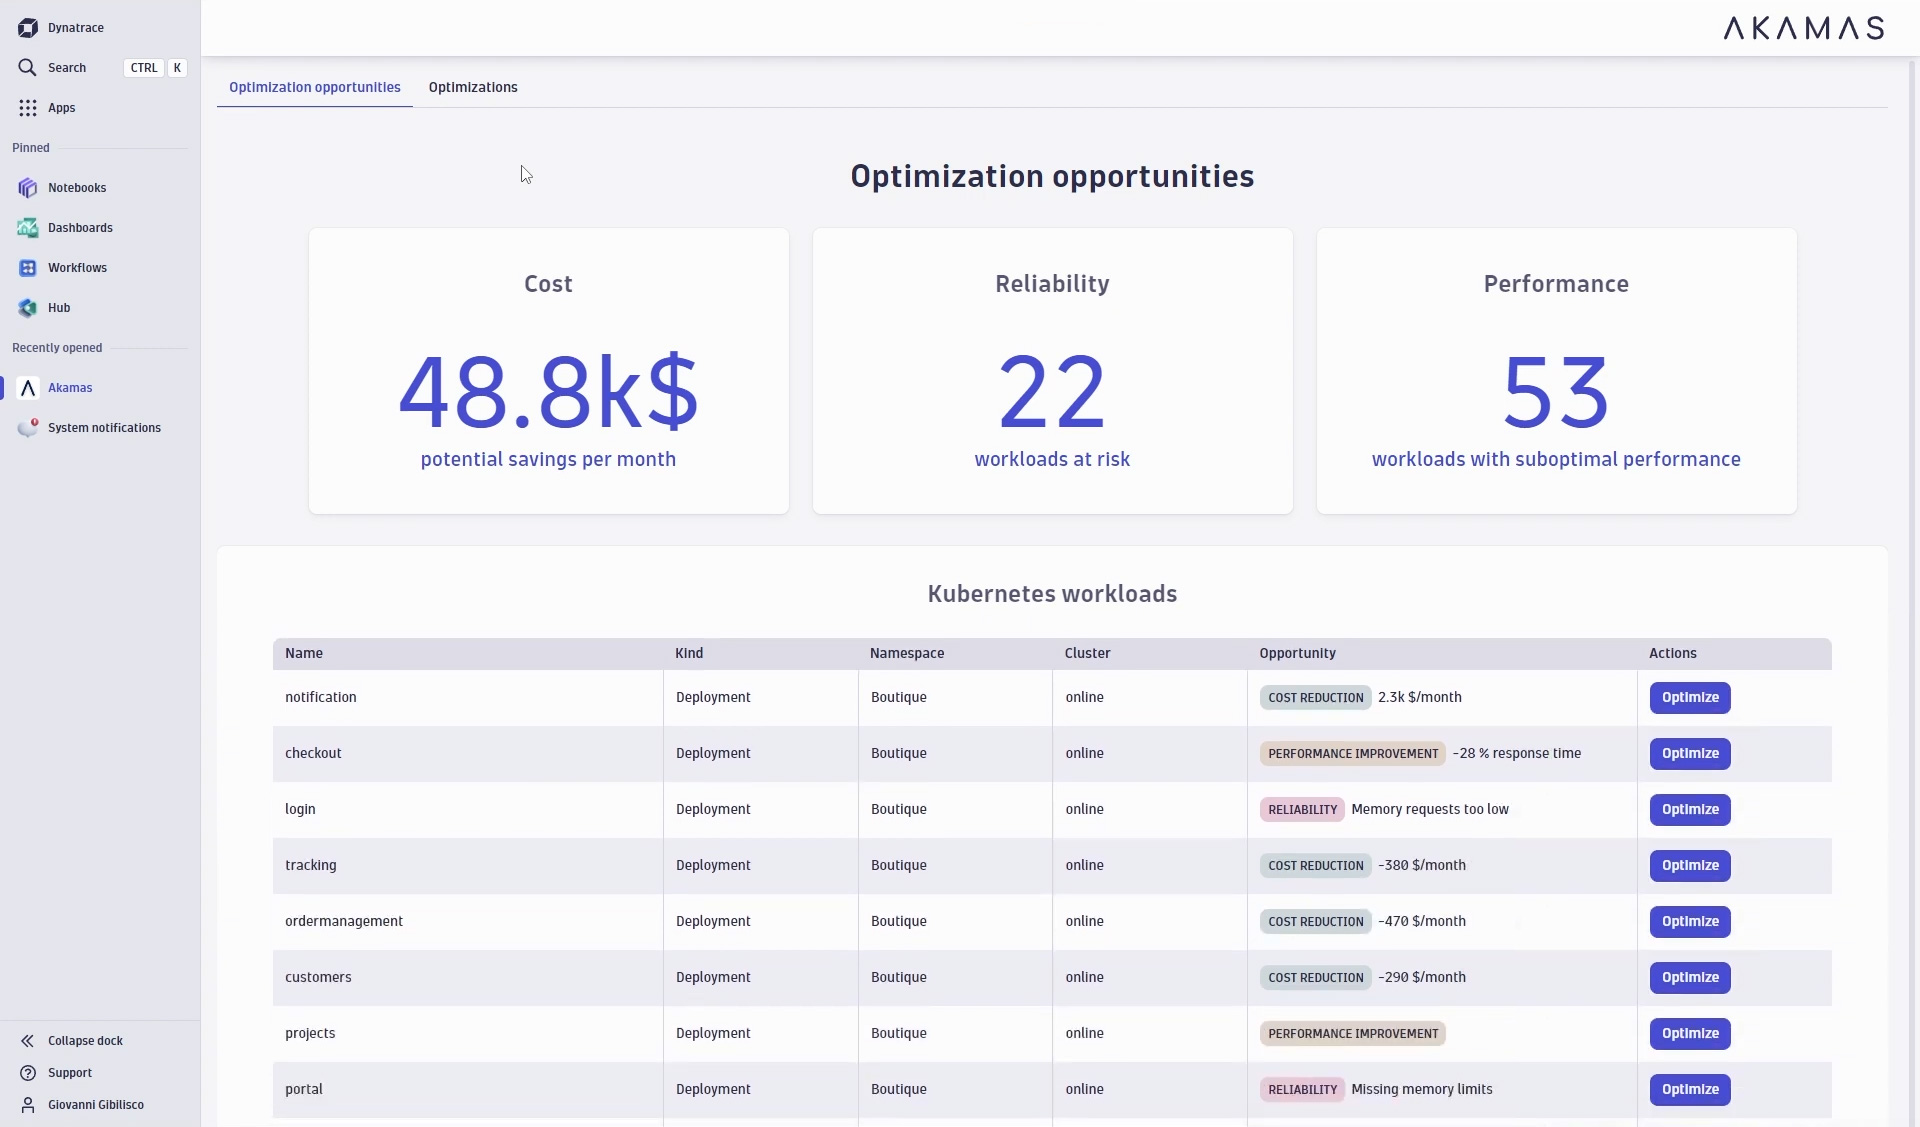The image size is (1920, 1127).
Task: Open the Apps grid icon
Action: (x=61, y=107)
